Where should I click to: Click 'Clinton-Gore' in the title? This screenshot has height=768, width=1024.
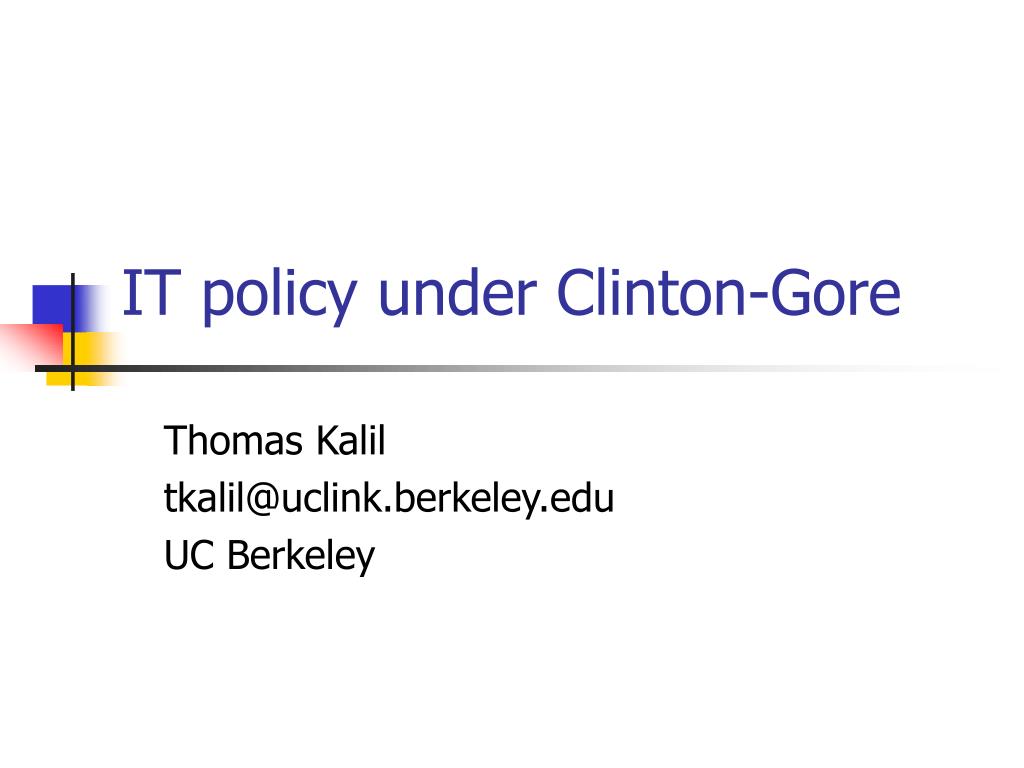(728, 292)
